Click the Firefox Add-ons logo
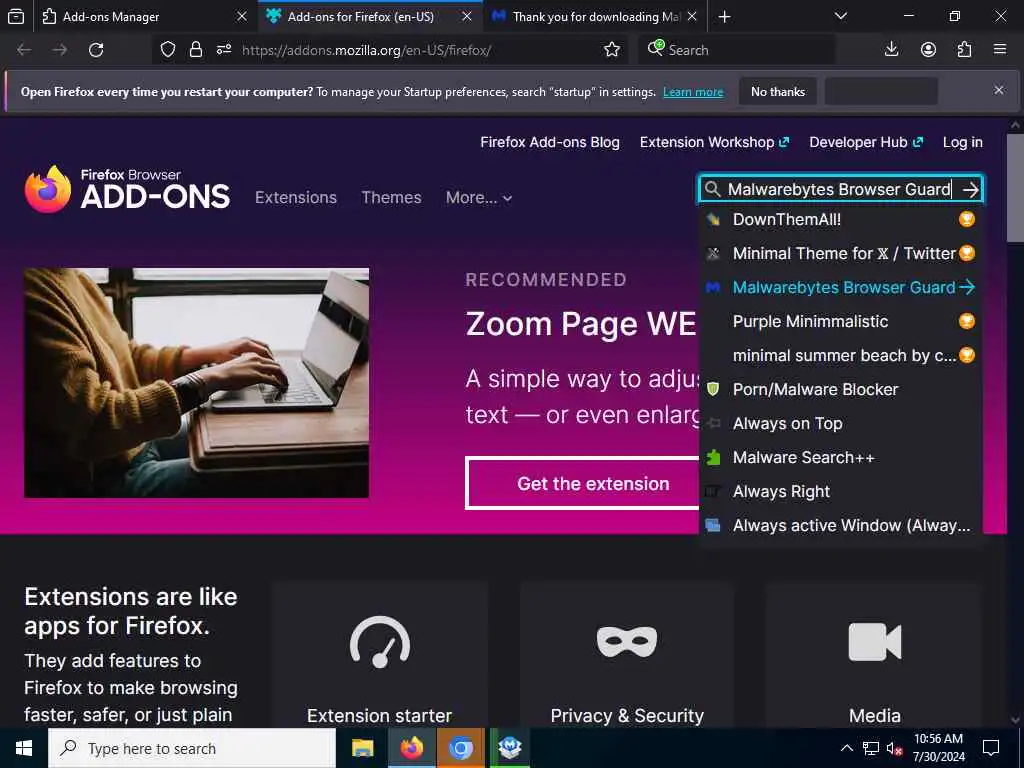 coord(127,189)
